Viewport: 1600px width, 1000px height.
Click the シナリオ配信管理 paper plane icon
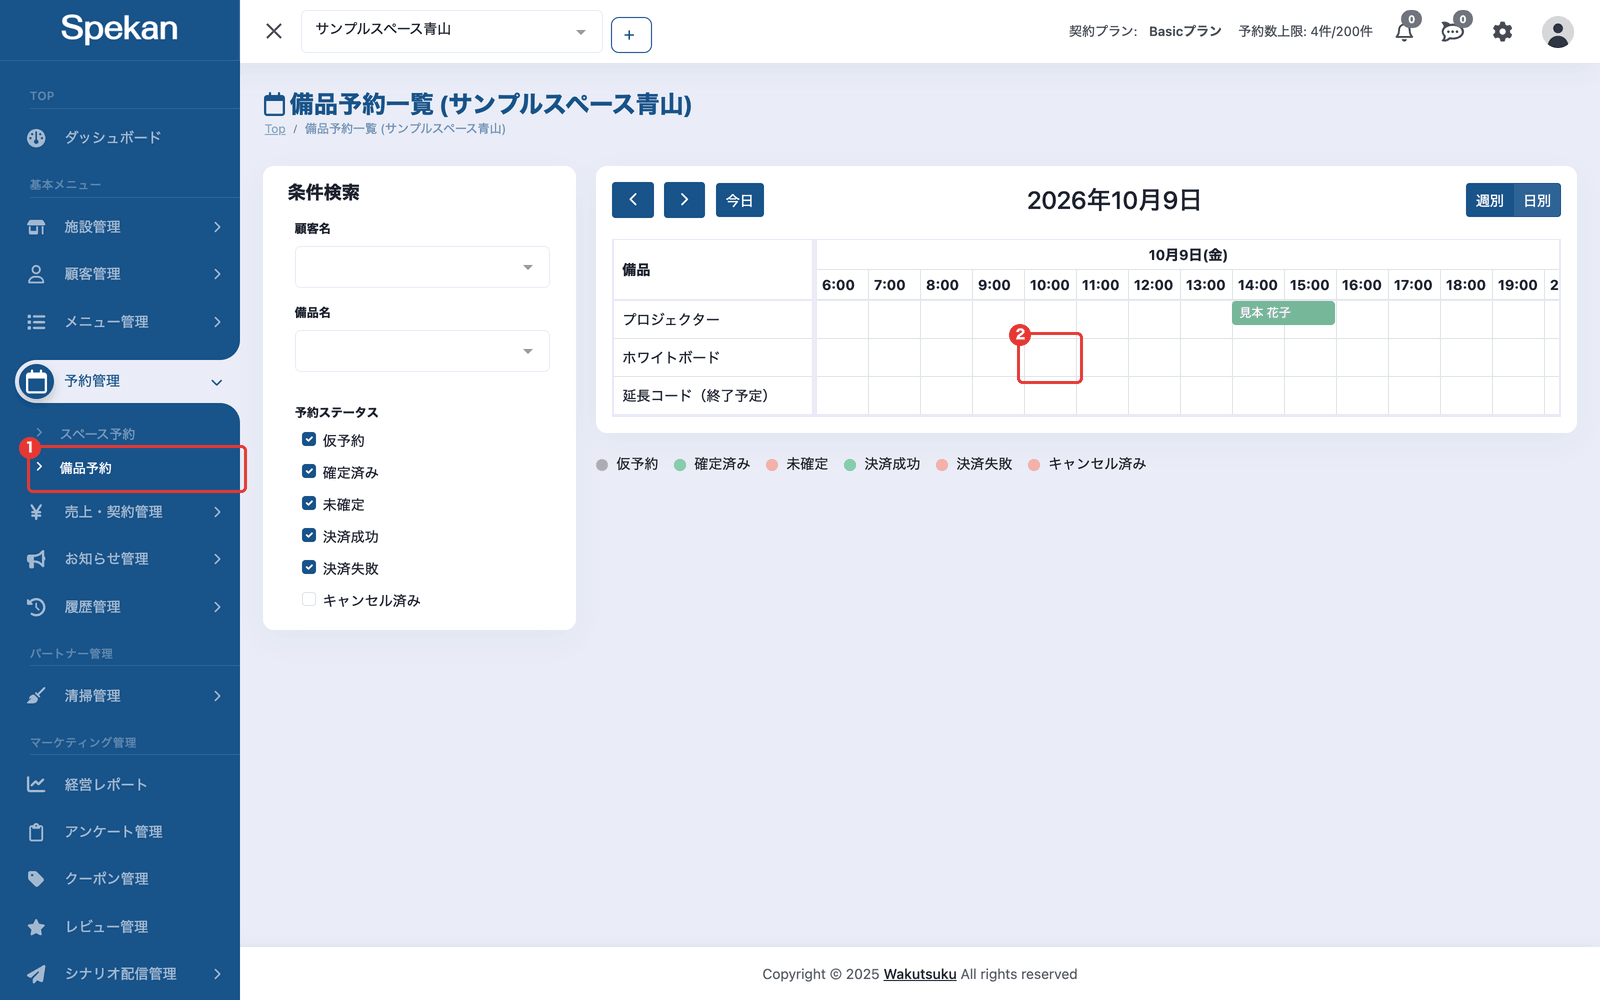36,974
